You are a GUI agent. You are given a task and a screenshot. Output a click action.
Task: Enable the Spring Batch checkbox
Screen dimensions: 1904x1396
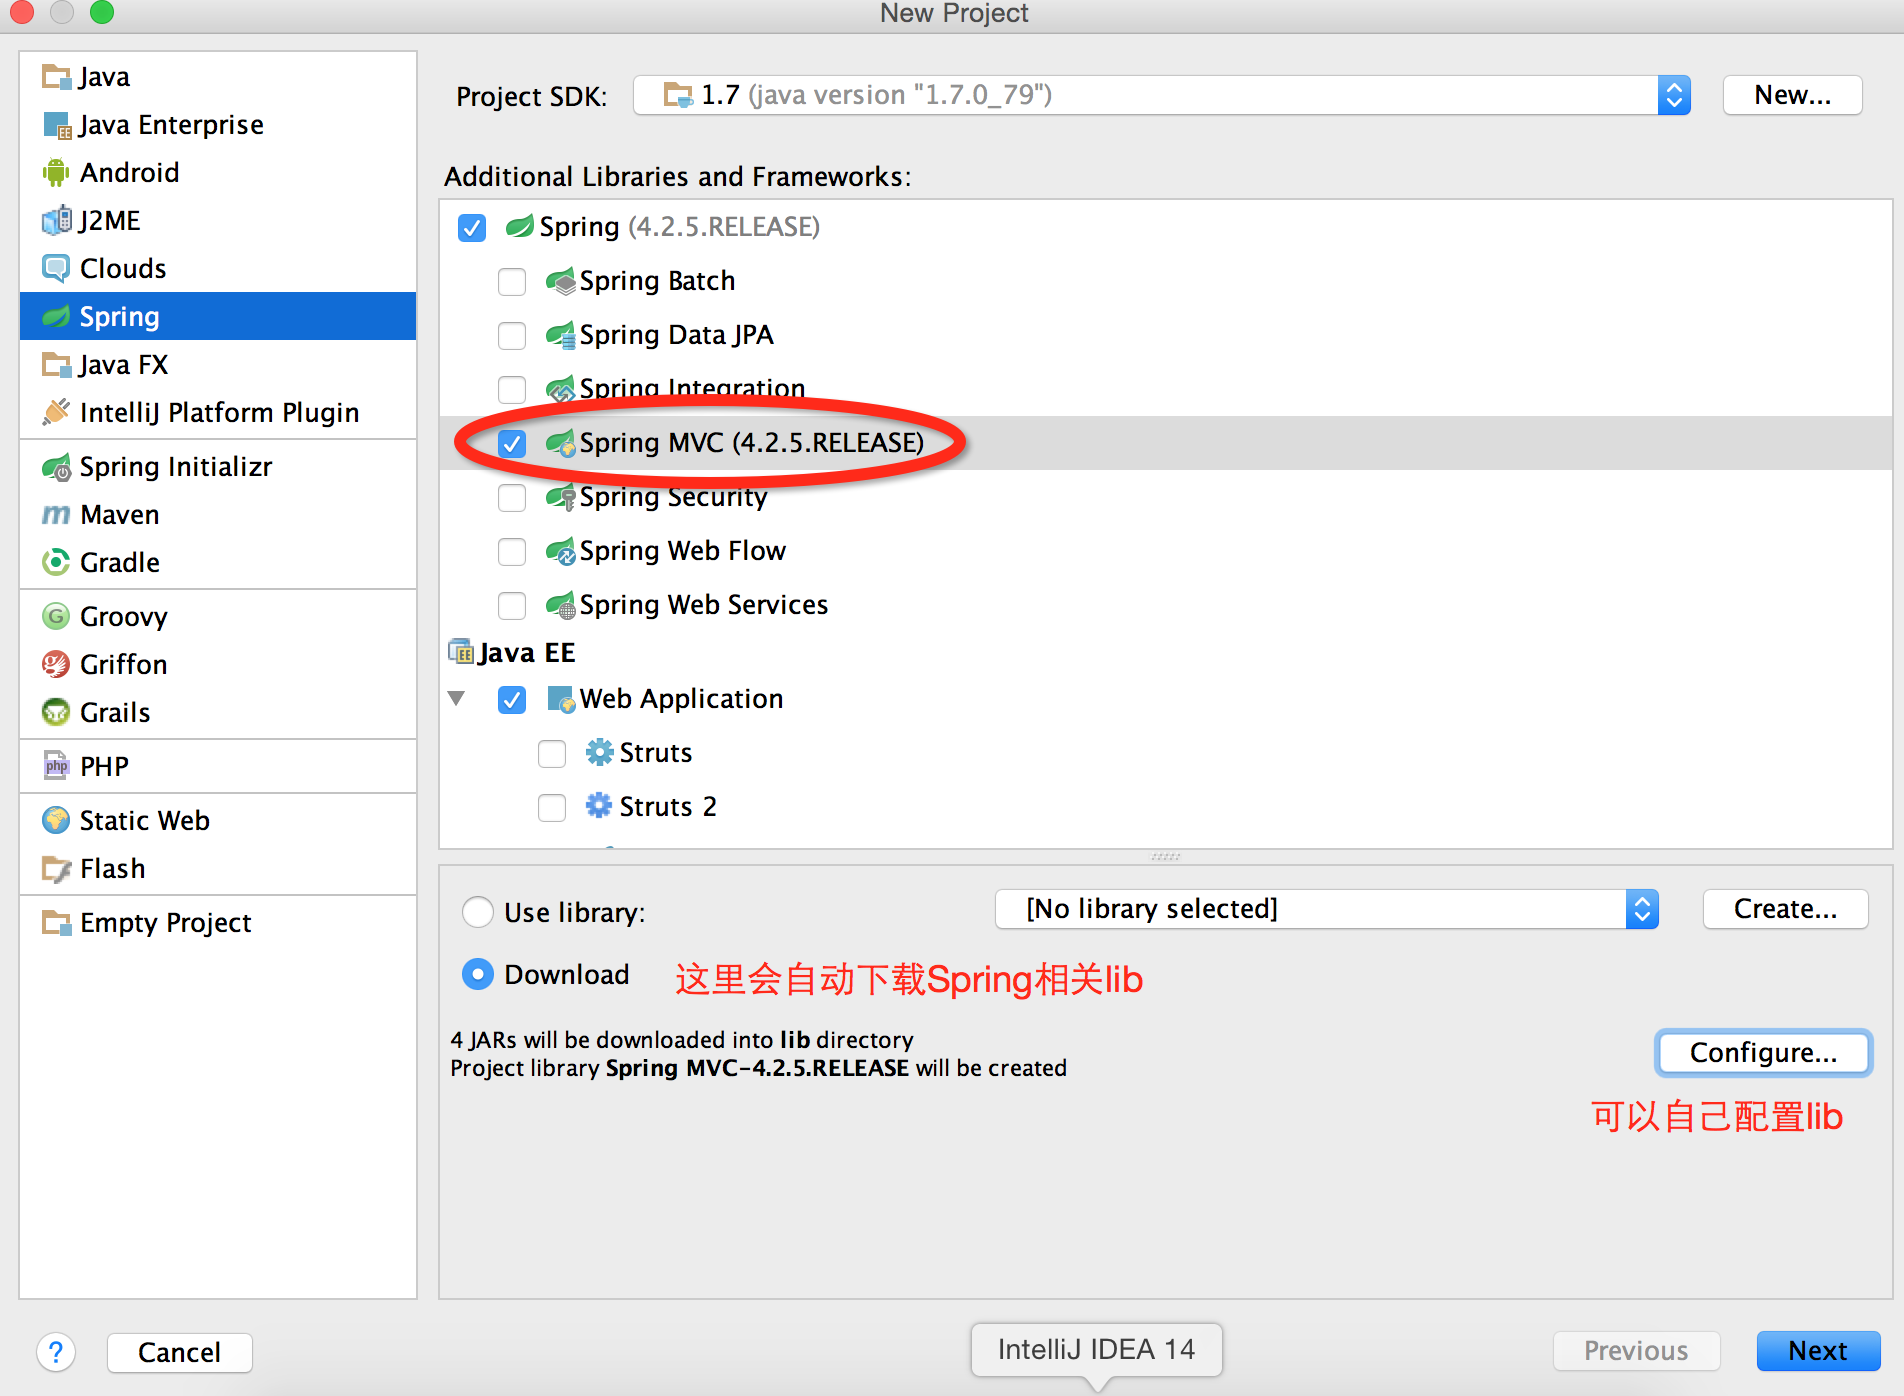(512, 282)
